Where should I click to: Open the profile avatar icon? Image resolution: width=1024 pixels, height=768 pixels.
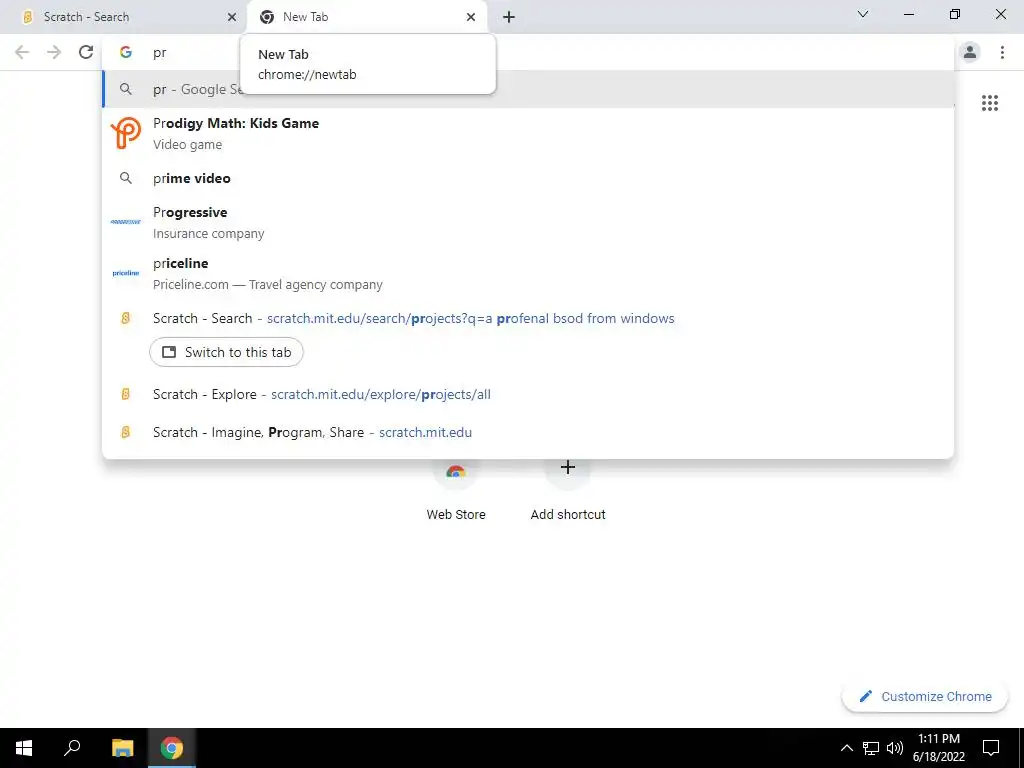point(970,52)
